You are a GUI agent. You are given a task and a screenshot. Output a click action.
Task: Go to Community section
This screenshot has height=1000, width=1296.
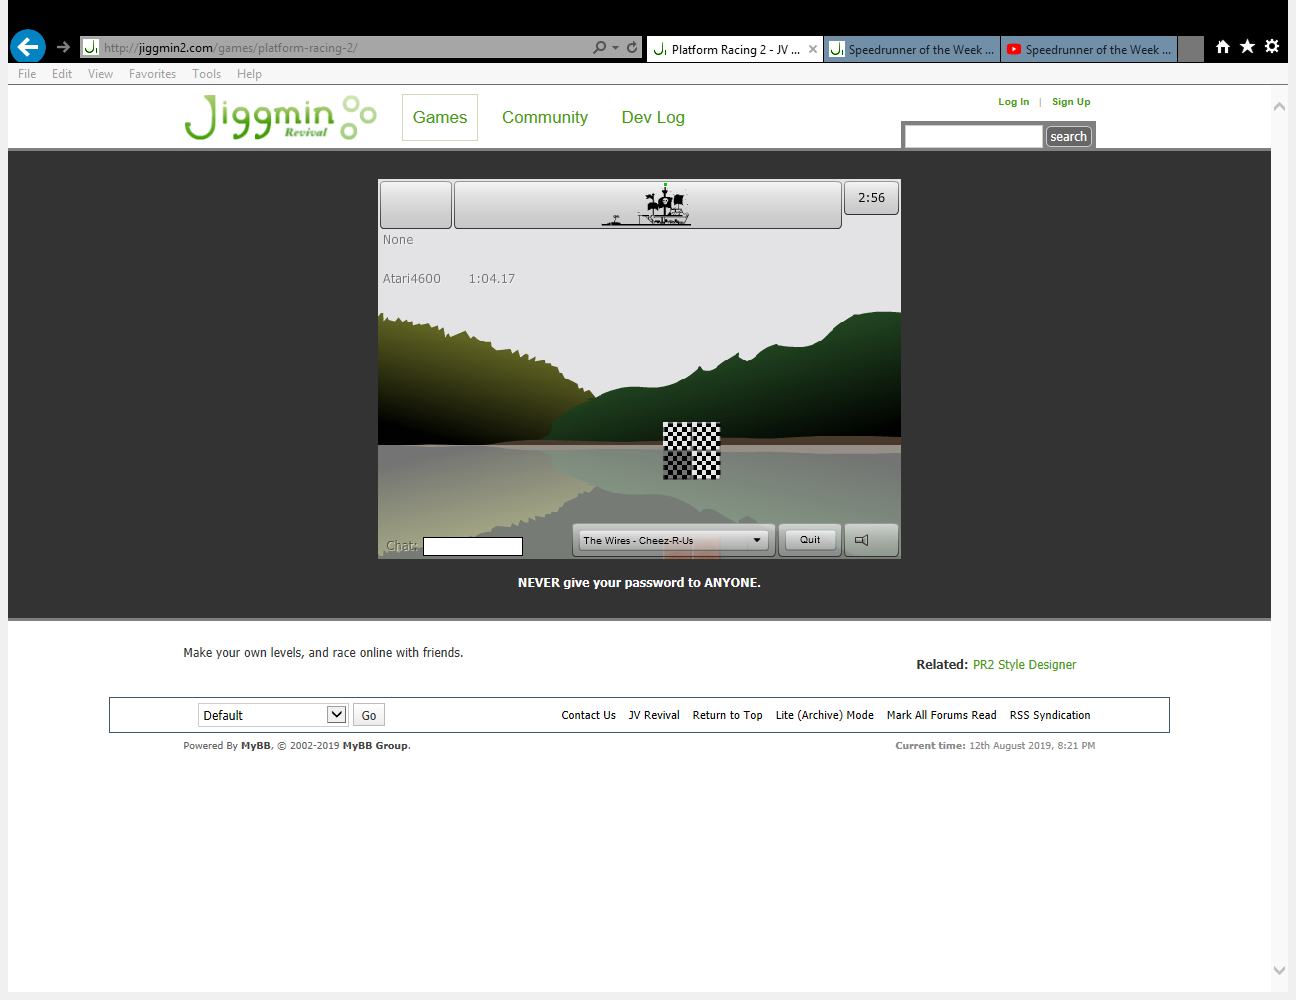(545, 117)
